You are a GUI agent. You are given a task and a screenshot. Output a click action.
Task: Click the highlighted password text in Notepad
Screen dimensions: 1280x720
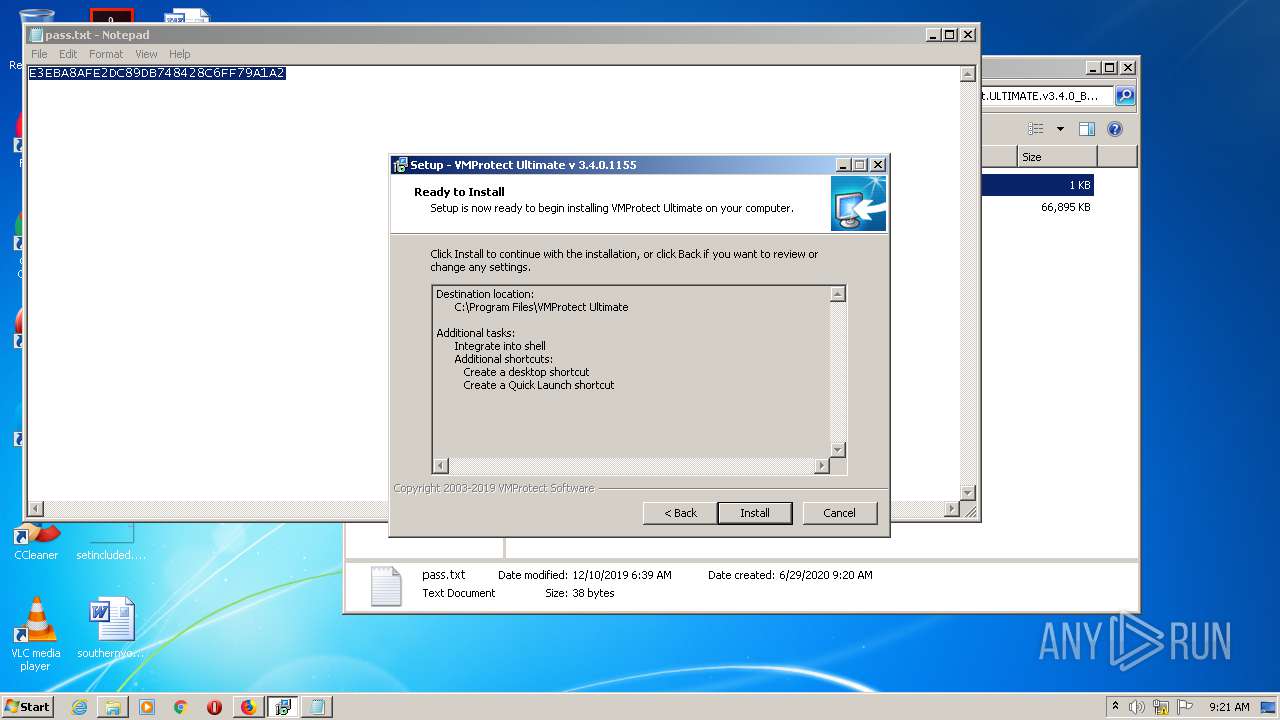pos(157,73)
